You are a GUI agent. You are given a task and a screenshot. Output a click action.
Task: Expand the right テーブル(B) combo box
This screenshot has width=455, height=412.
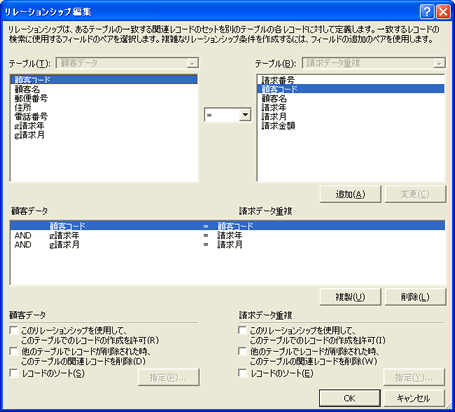(x=439, y=63)
